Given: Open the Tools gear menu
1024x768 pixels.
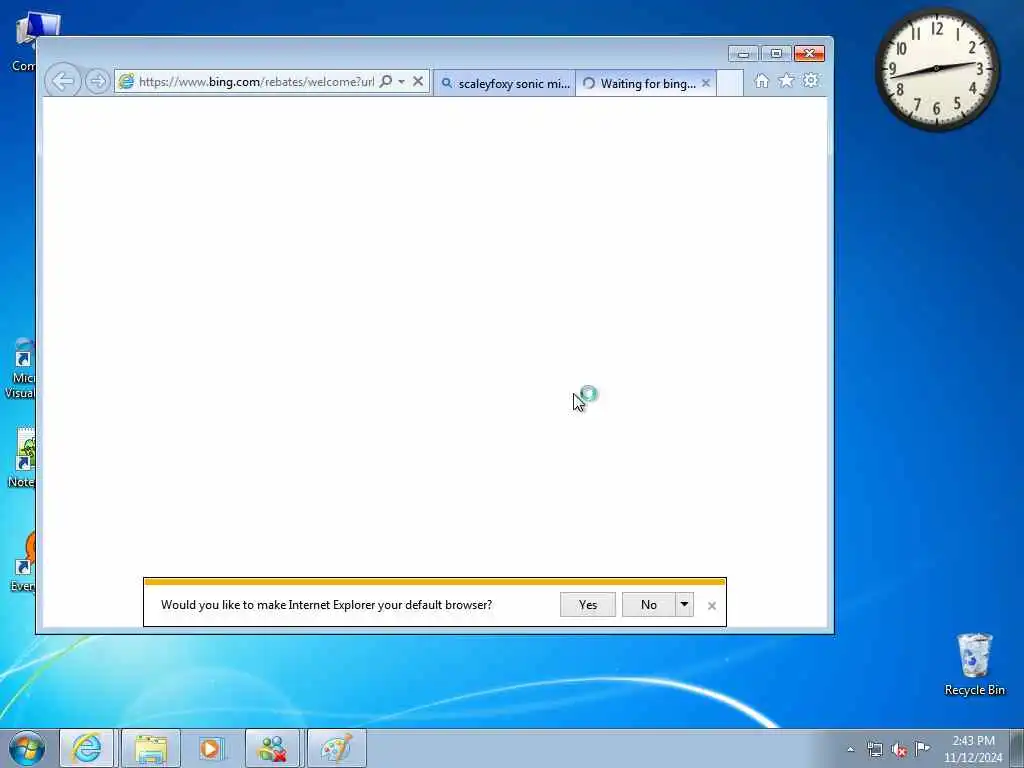Looking at the screenshot, I should tap(810, 81).
